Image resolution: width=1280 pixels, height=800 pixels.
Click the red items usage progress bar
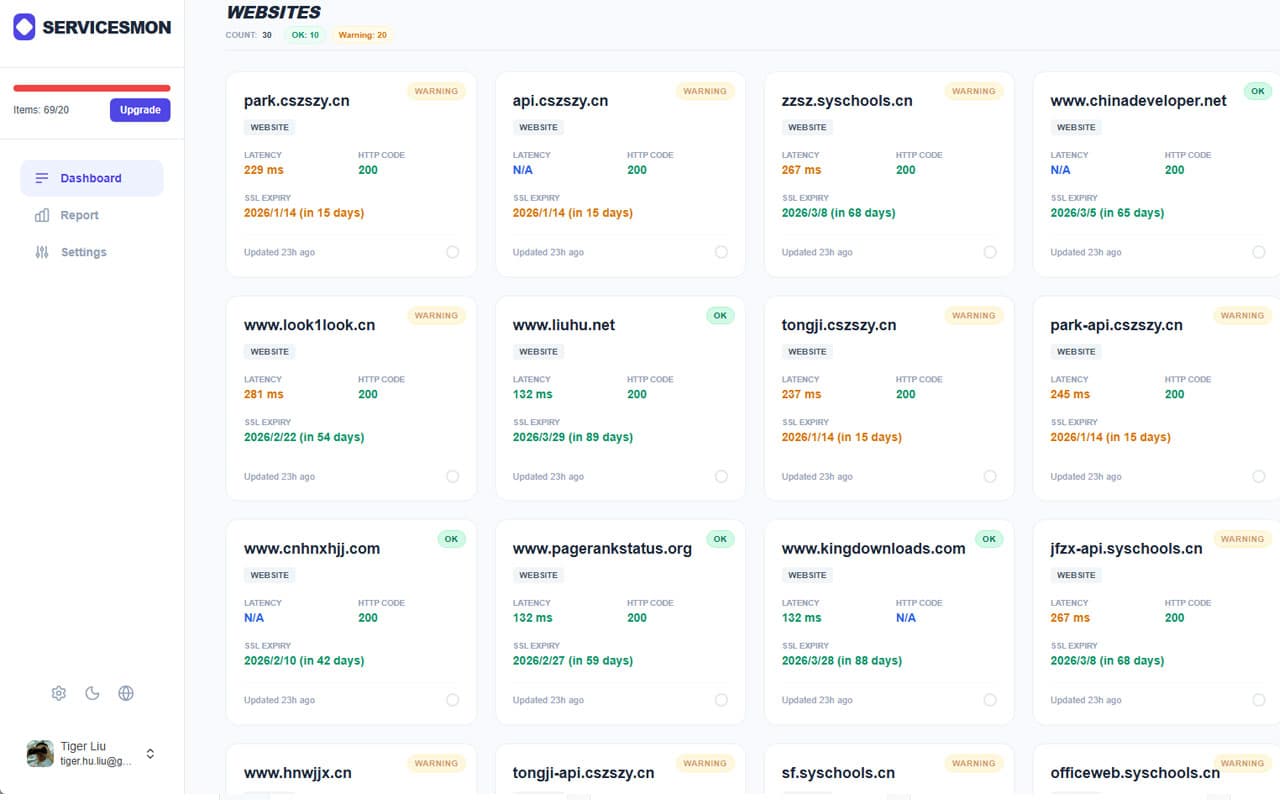(x=92, y=88)
